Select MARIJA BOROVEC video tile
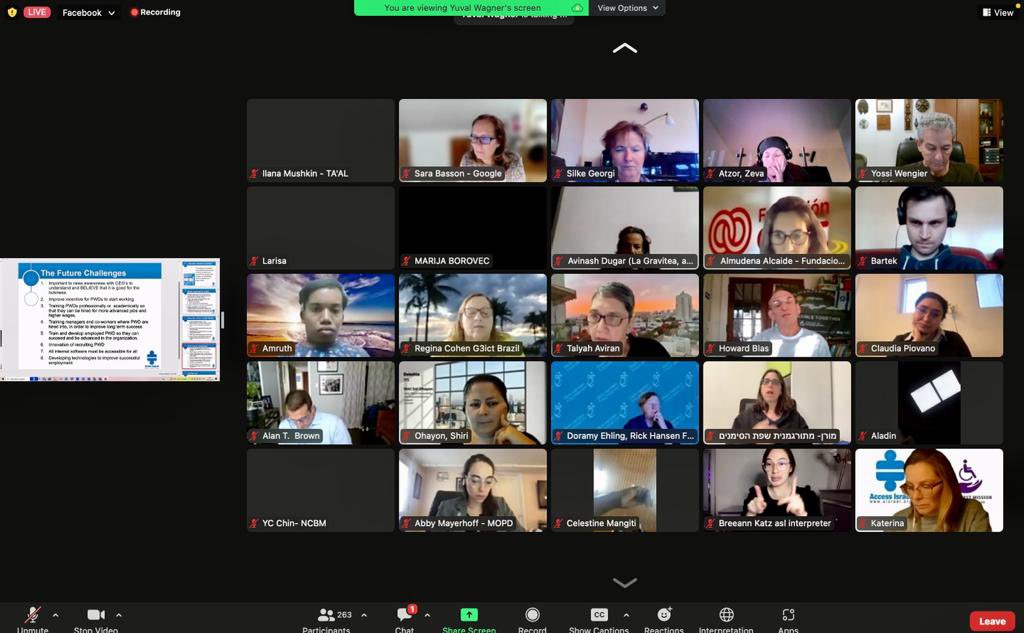 [x=473, y=228]
